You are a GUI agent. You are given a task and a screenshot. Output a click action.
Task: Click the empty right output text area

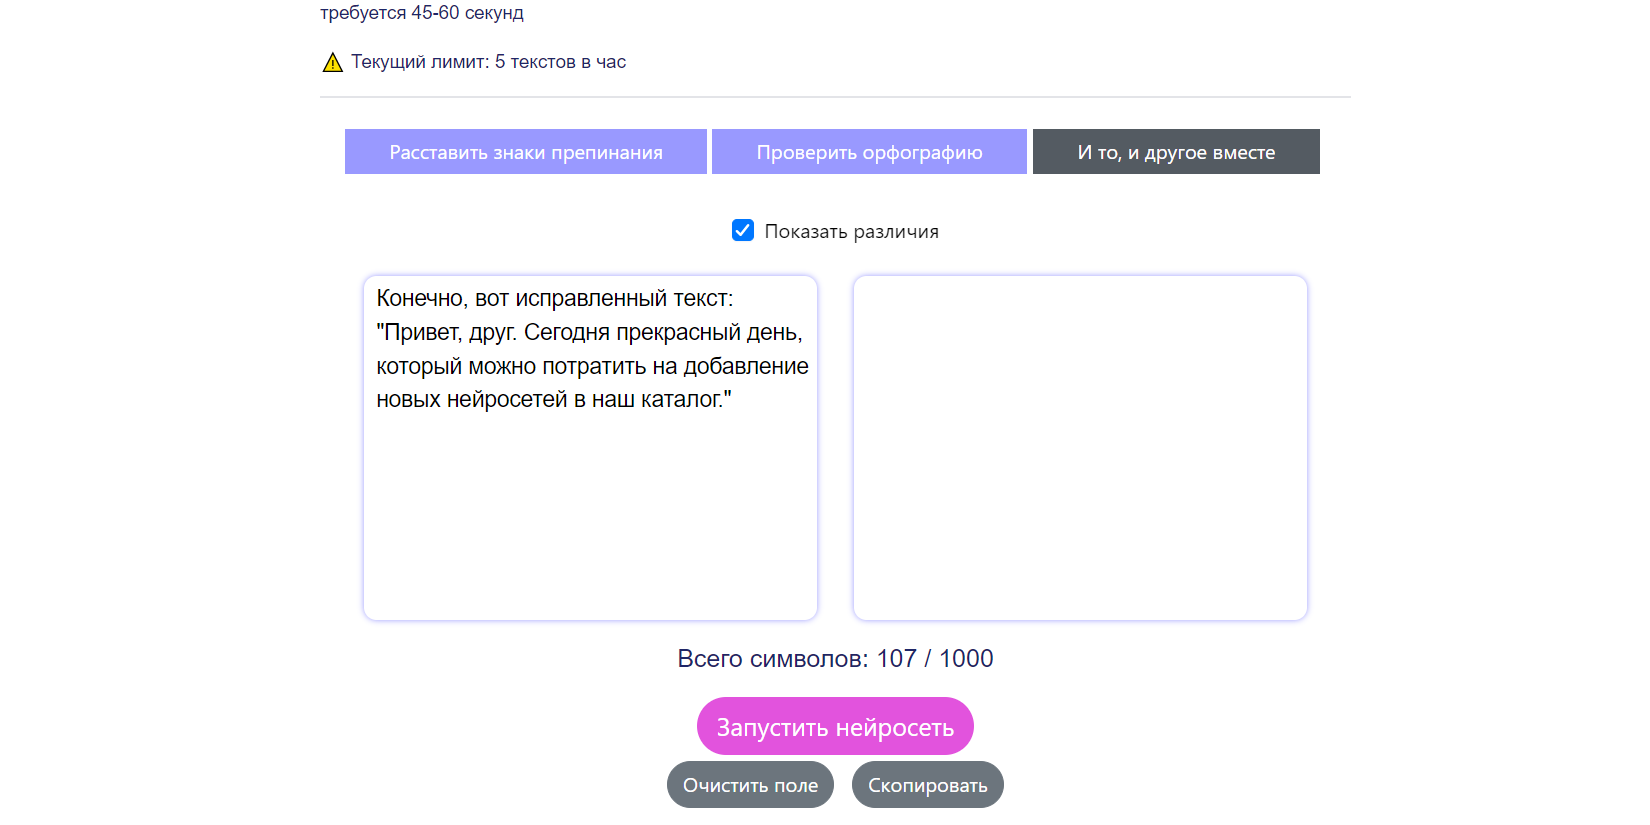(1080, 448)
